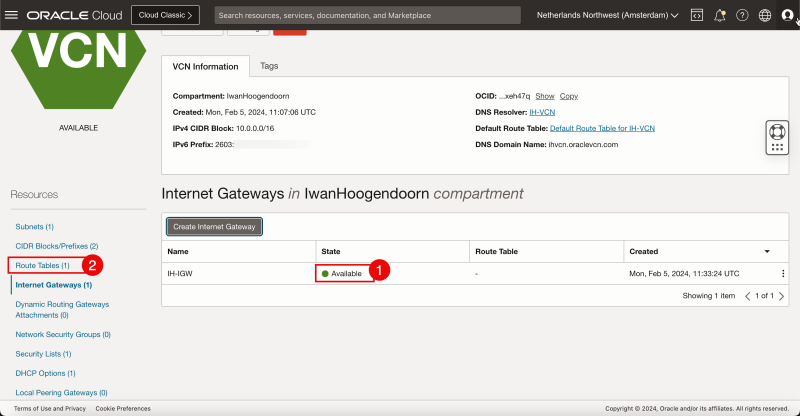Sort by Created column arrow
This screenshot has height=416, width=800.
pyautogui.click(x=767, y=251)
